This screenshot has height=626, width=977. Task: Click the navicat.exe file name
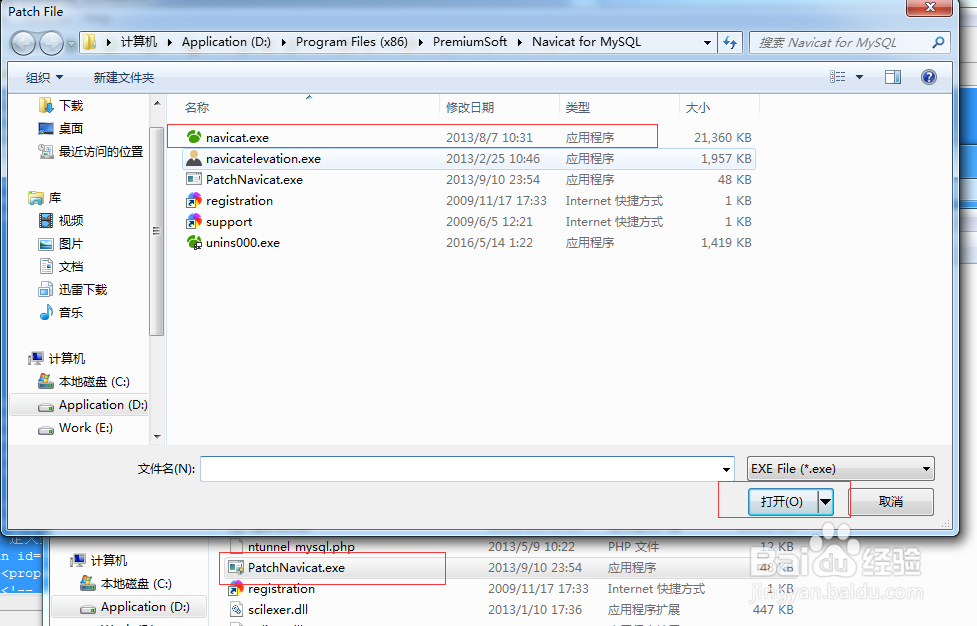[x=237, y=138]
